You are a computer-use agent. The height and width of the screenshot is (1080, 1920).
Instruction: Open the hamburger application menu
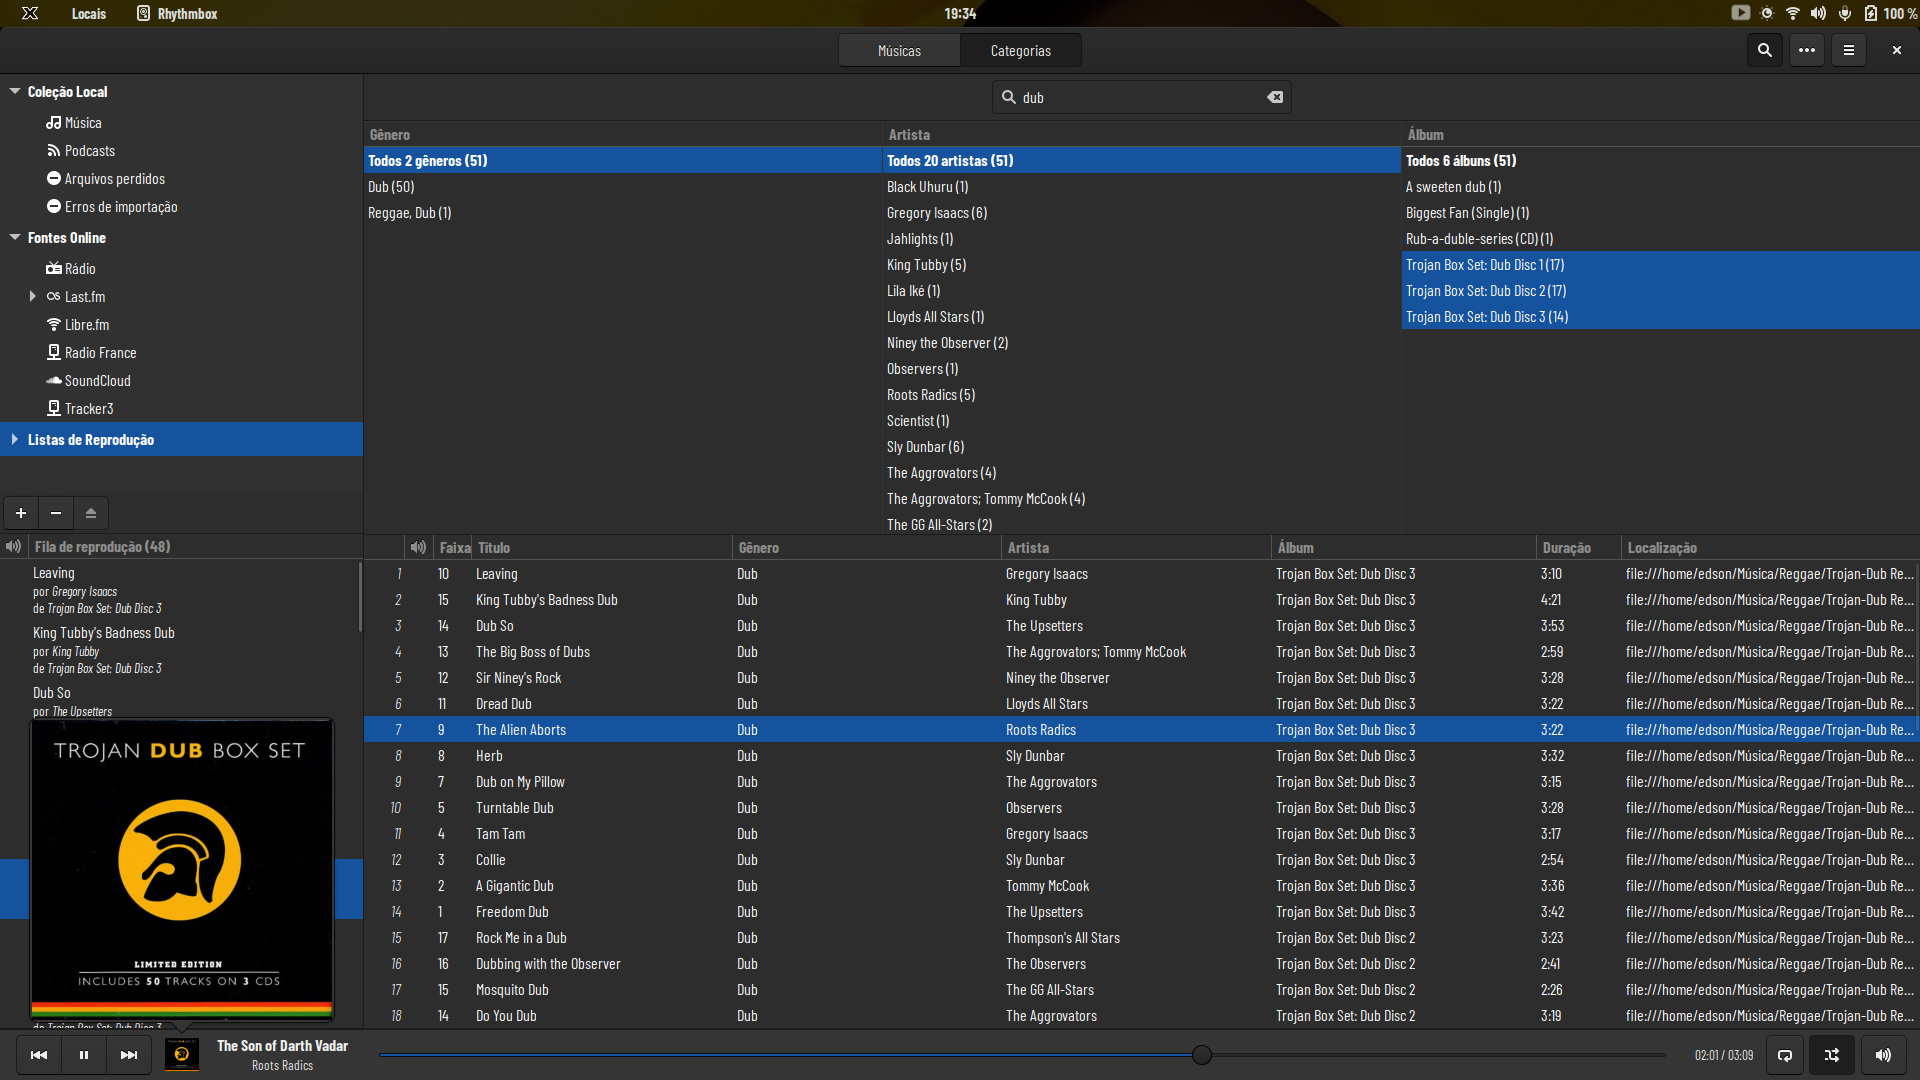(x=1848, y=50)
